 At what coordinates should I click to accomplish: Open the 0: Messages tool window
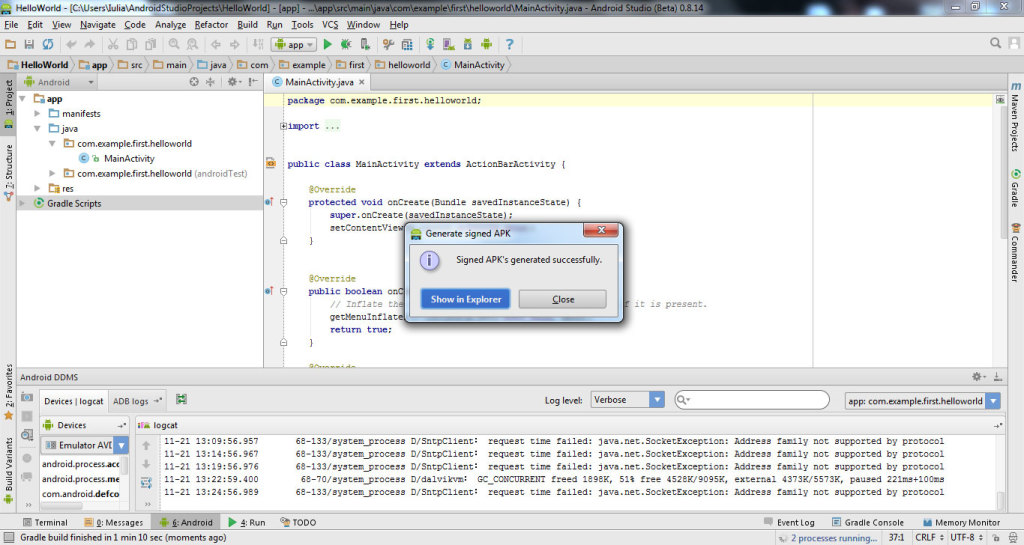(114, 522)
